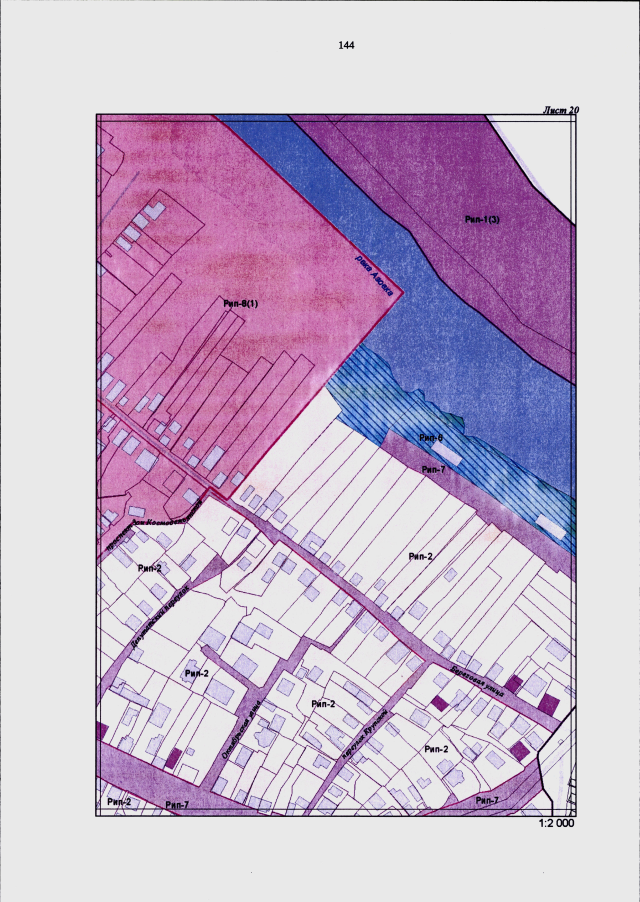Image resolution: width=640 pixels, height=902 pixels.
Task: Click the 'переулок Крупской' street label
Action: 365,736
